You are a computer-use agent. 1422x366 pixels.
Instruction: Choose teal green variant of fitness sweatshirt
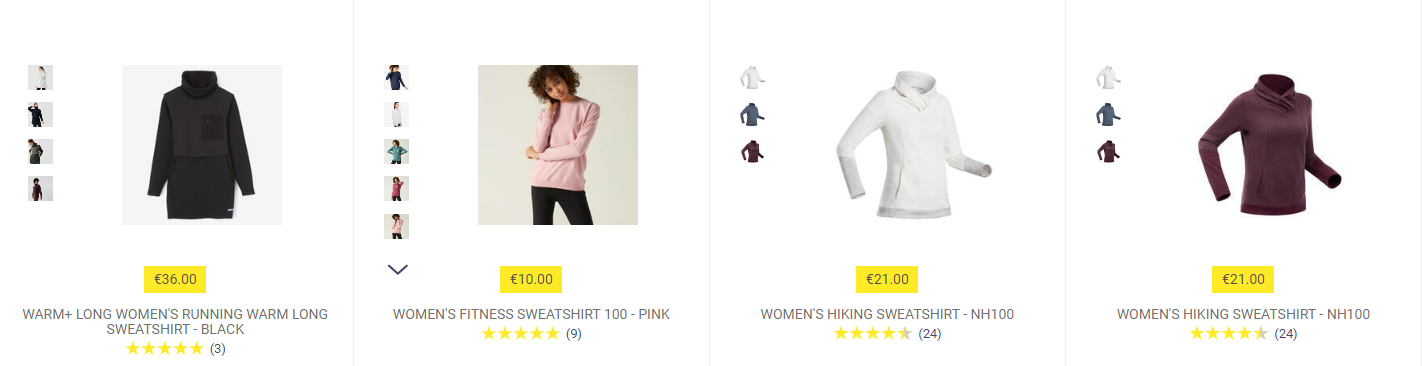[x=396, y=152]
